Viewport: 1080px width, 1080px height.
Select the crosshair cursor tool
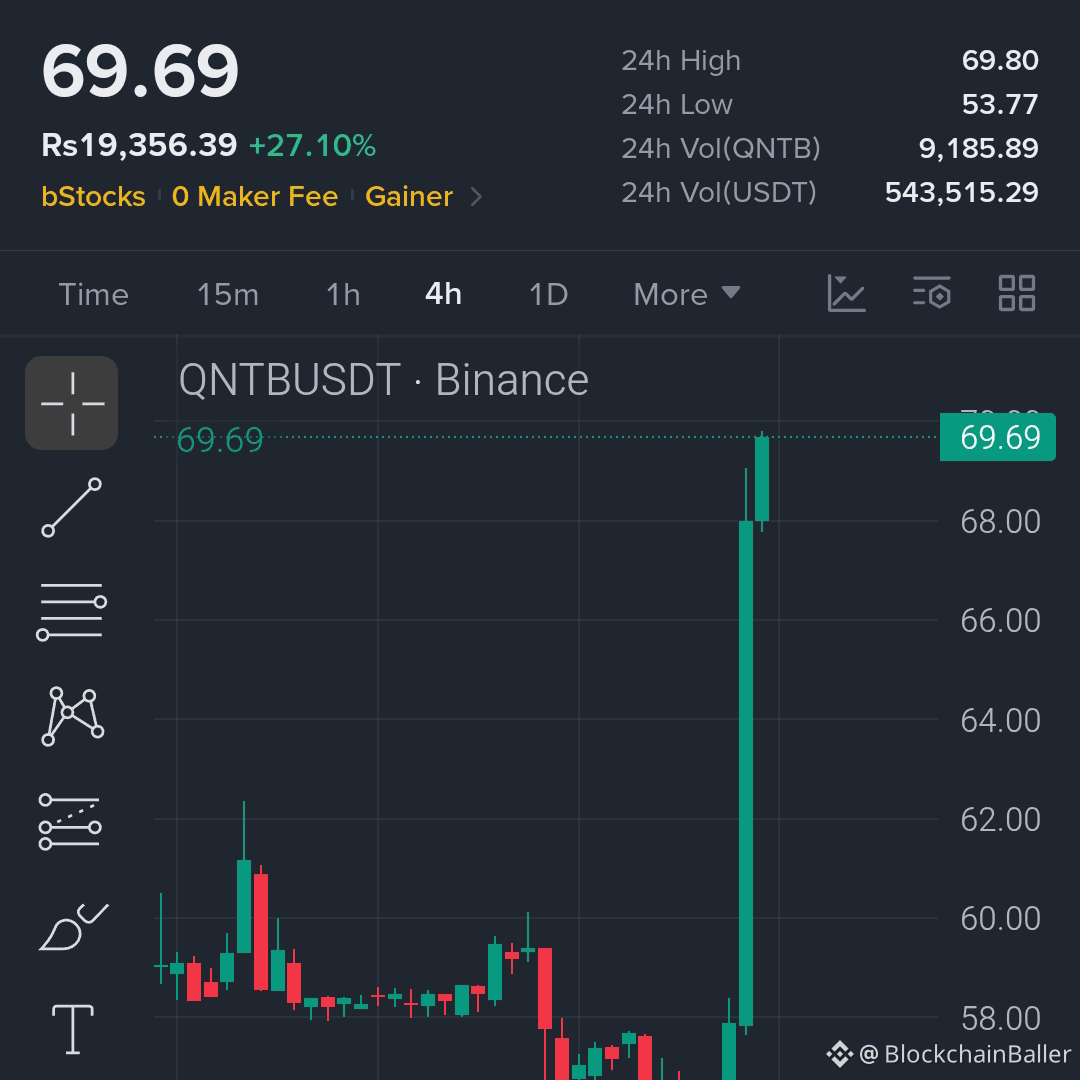click(x=72, y=403)
